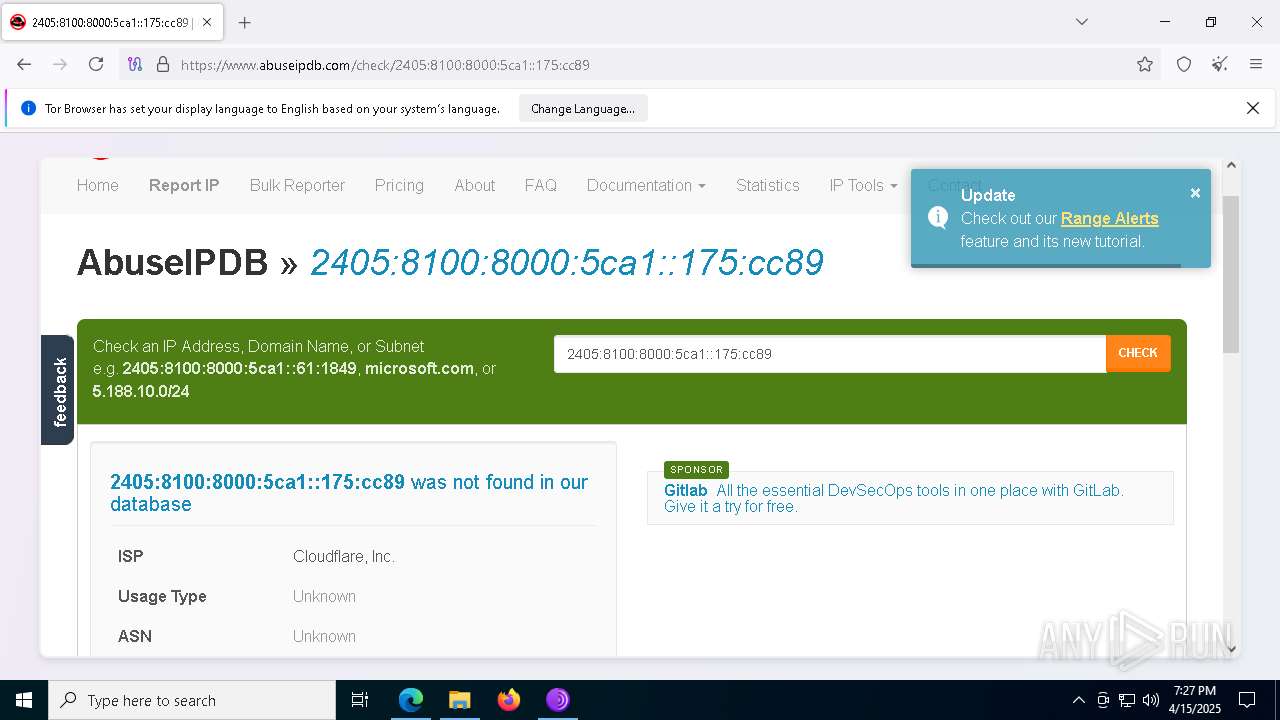Viewport: 1280px width, 720px height.
Task: Open Bulk Reporter page
Action: pos(297,185)
